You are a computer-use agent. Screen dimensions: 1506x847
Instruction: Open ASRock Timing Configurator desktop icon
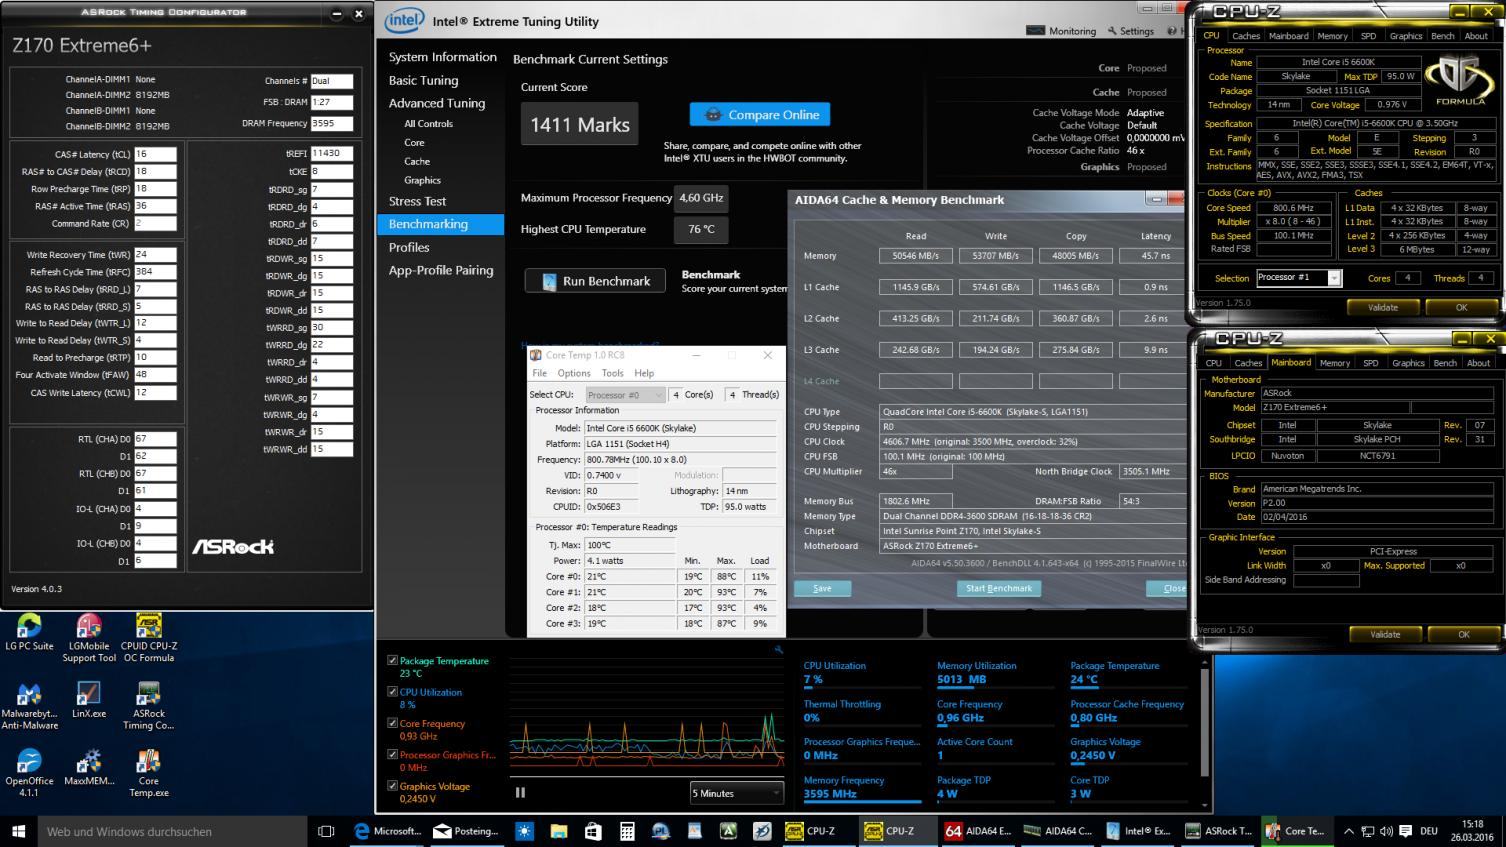148,706
